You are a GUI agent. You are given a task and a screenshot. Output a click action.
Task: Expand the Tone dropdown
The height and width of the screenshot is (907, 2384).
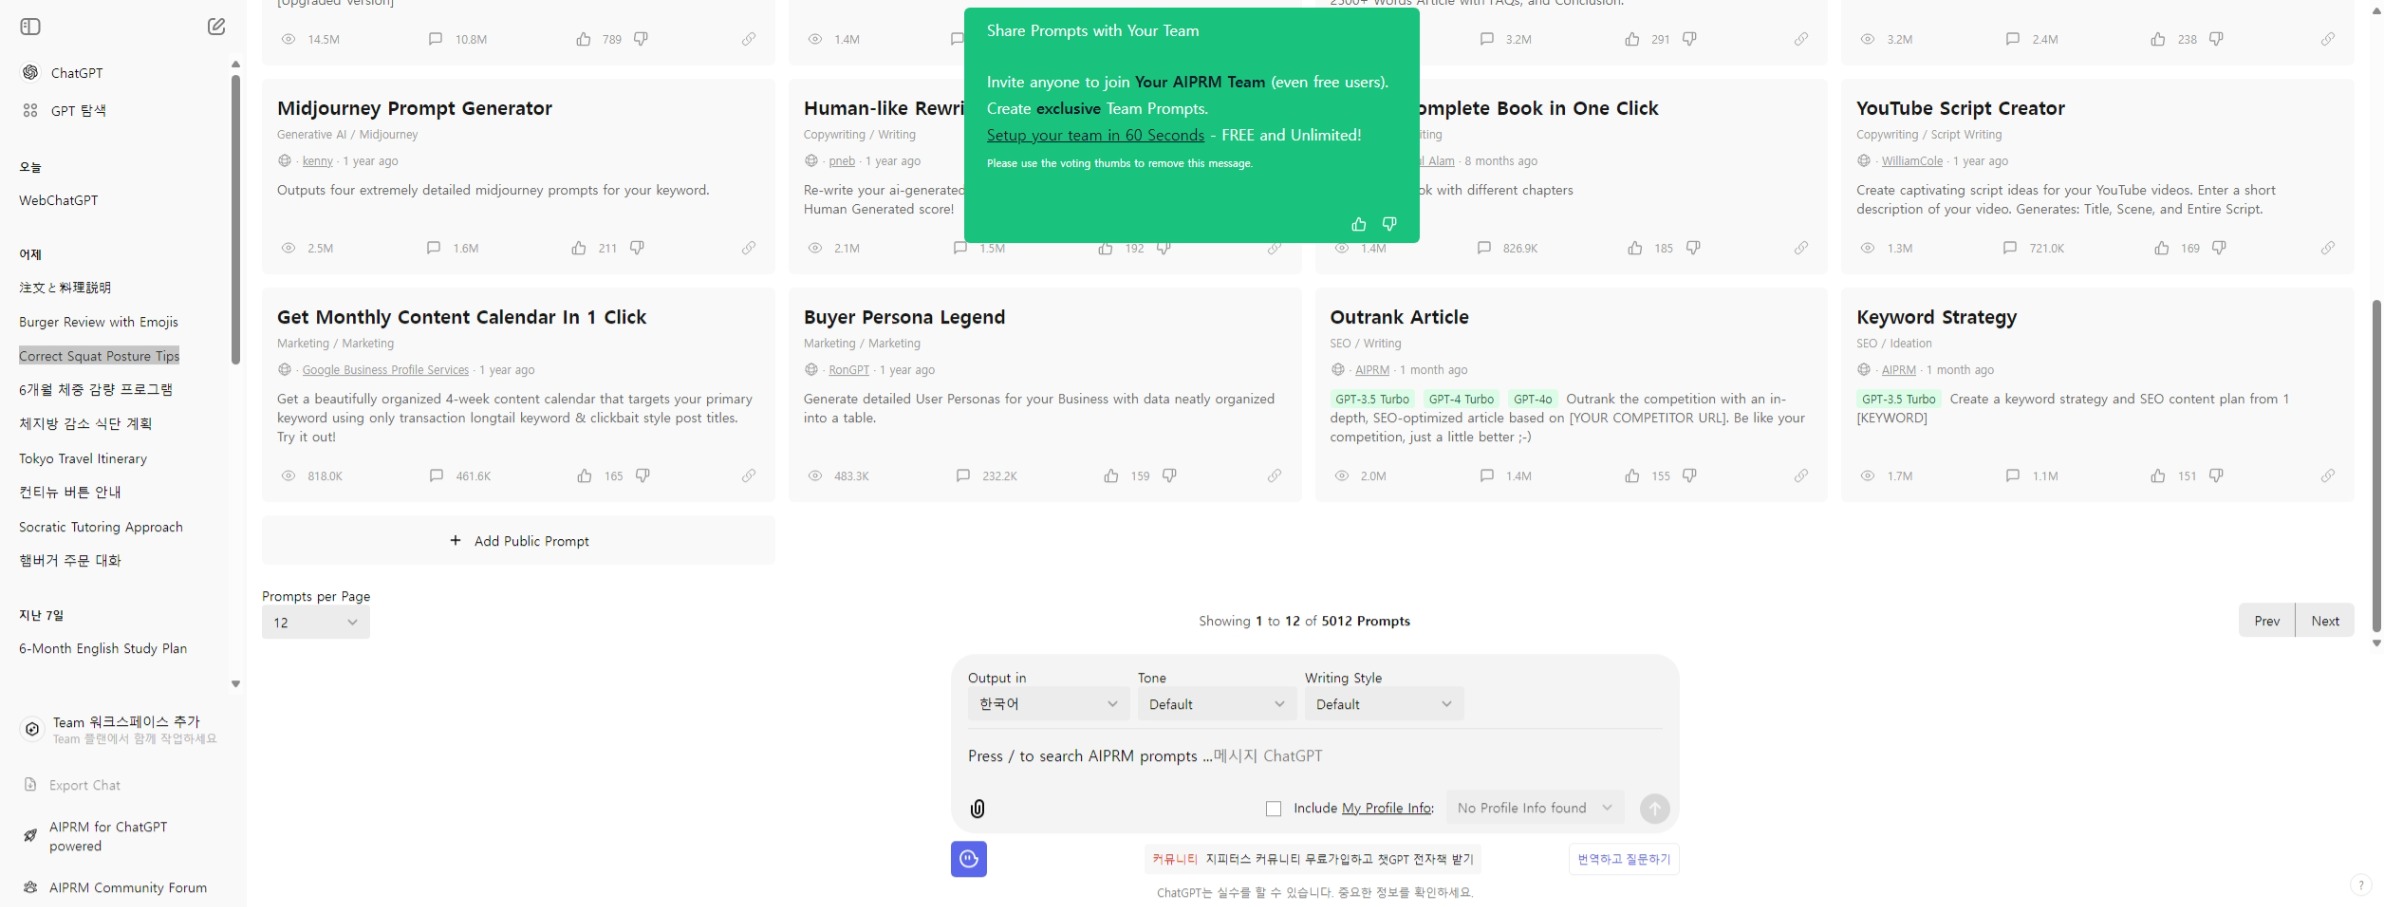coord(1216,704)
